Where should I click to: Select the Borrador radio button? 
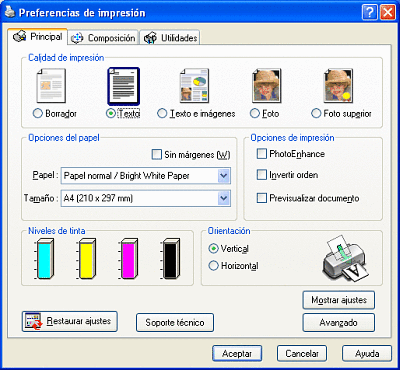coord(38,114)
